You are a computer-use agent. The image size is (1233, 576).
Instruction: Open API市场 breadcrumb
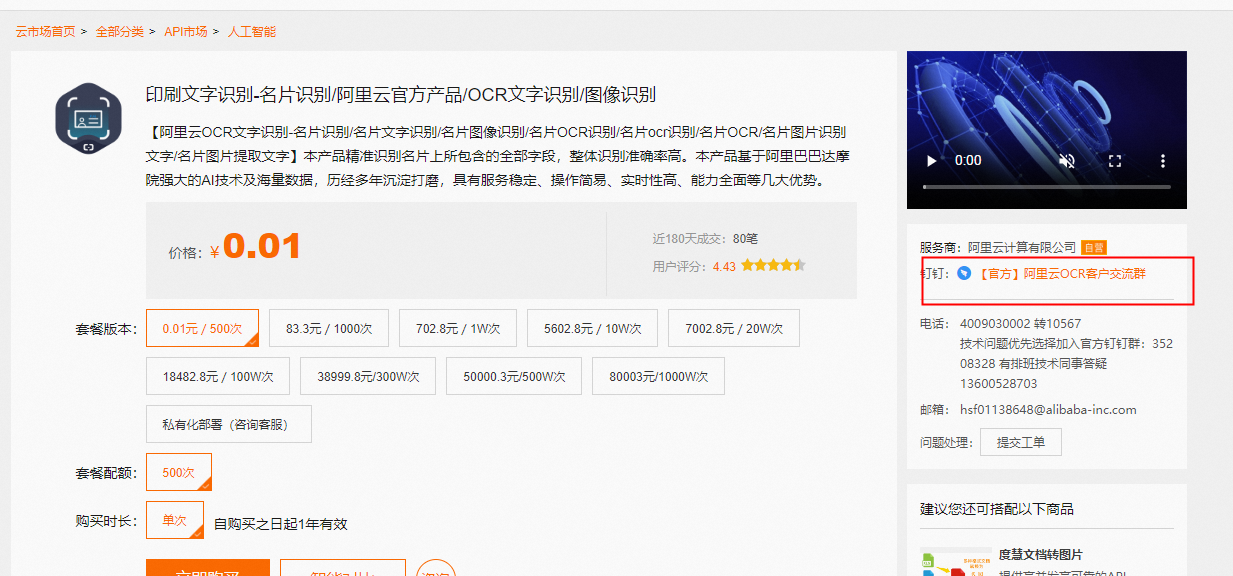pyautogui.click(x=186, y=32)
